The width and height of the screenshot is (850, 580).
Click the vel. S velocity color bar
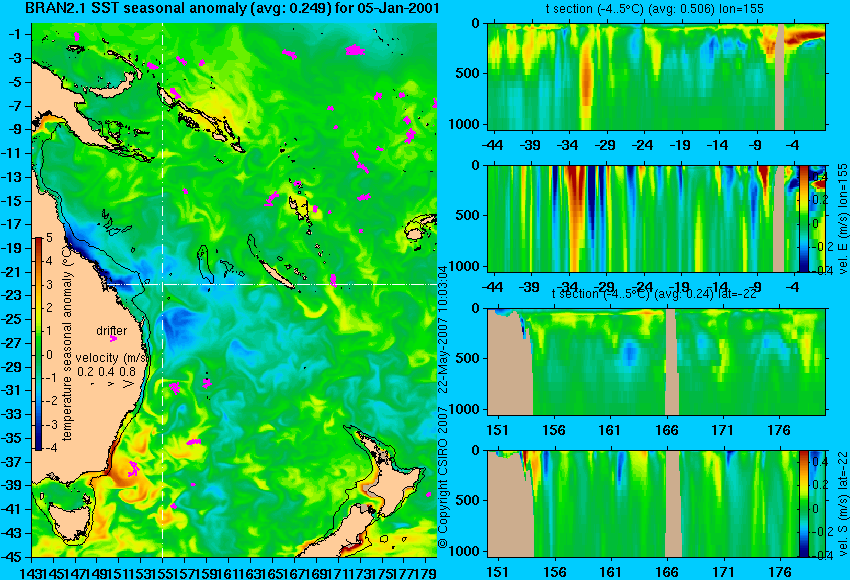click(803, 504)
